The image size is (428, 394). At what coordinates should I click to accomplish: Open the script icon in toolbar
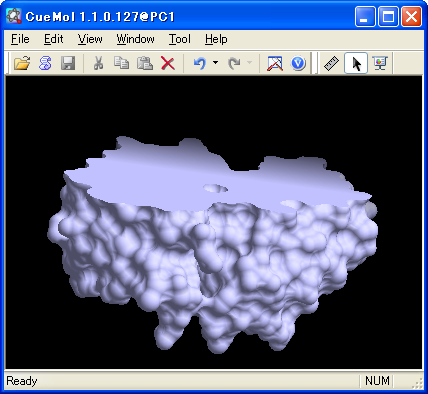(45, 63)
